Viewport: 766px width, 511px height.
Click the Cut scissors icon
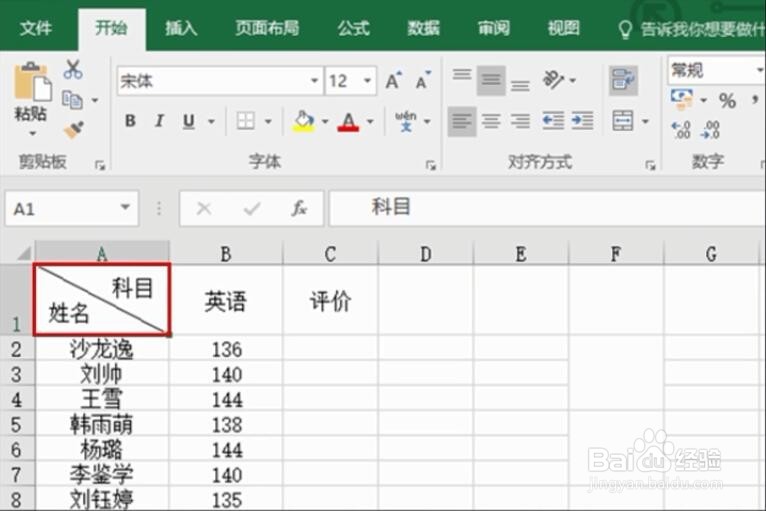(73, 69)
